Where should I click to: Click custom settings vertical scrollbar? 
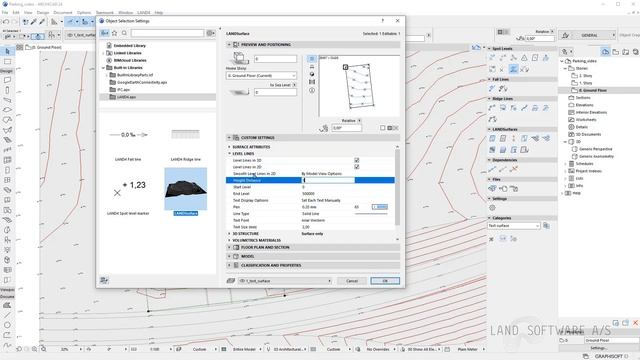coord(398,187)
